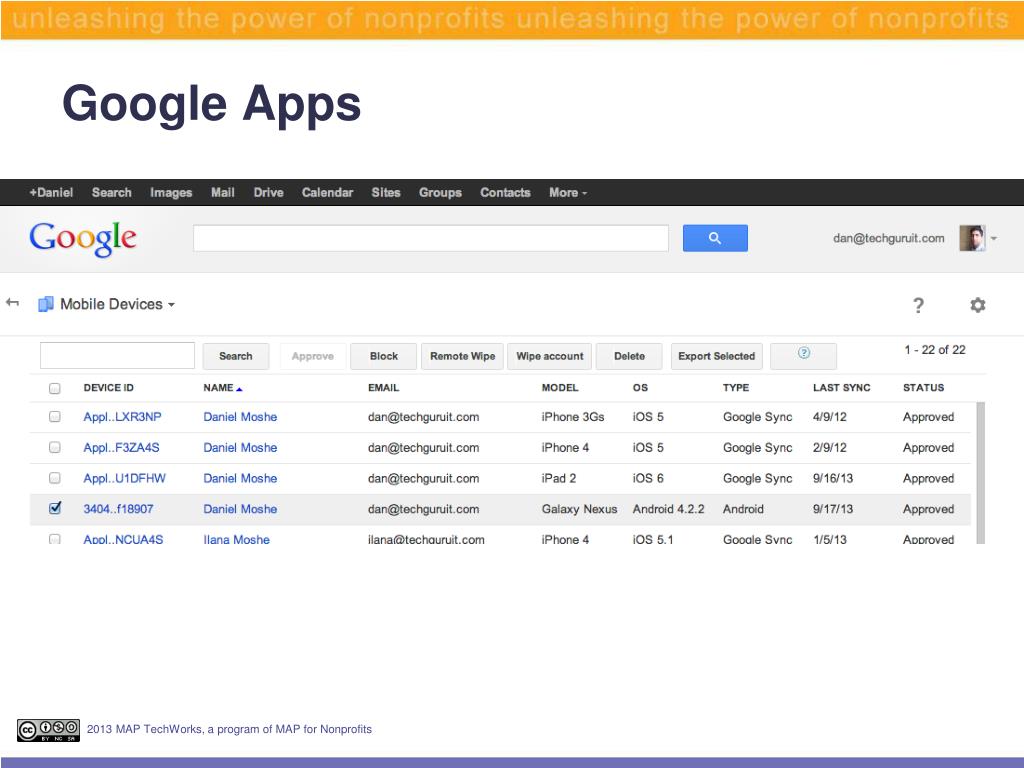
Task: Open device ID Appl..LXR3NP link
Action: (x=122, y=417)
